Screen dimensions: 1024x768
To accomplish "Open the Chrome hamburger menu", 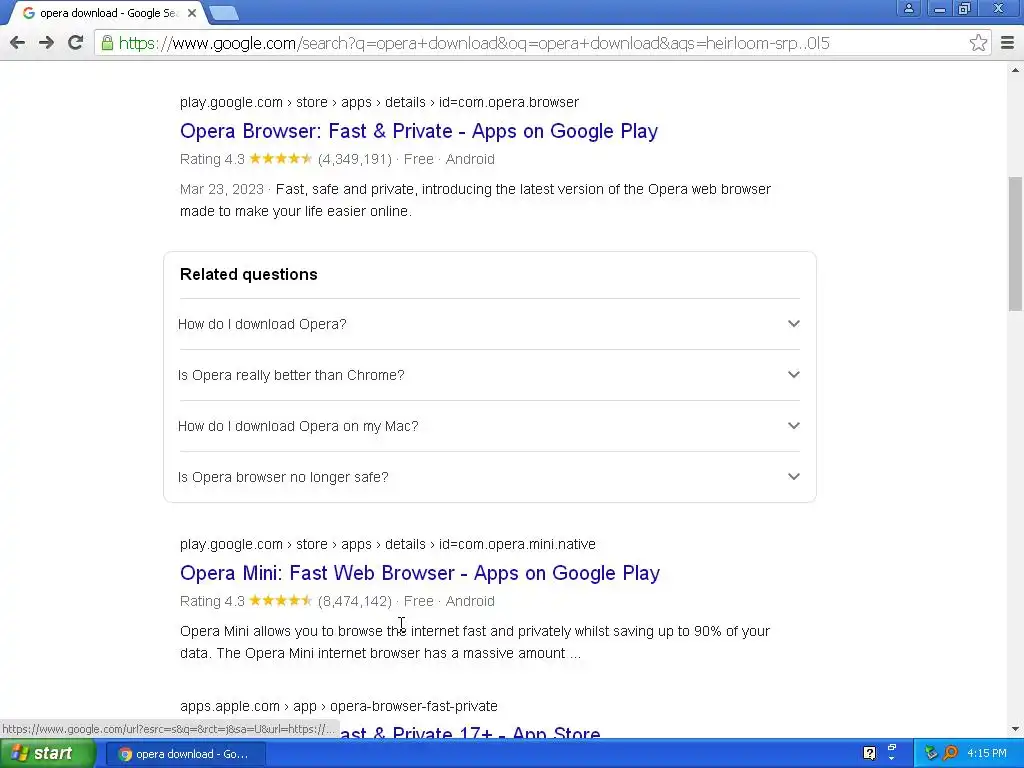I will pyautogui.click(x=1008, y=43).
